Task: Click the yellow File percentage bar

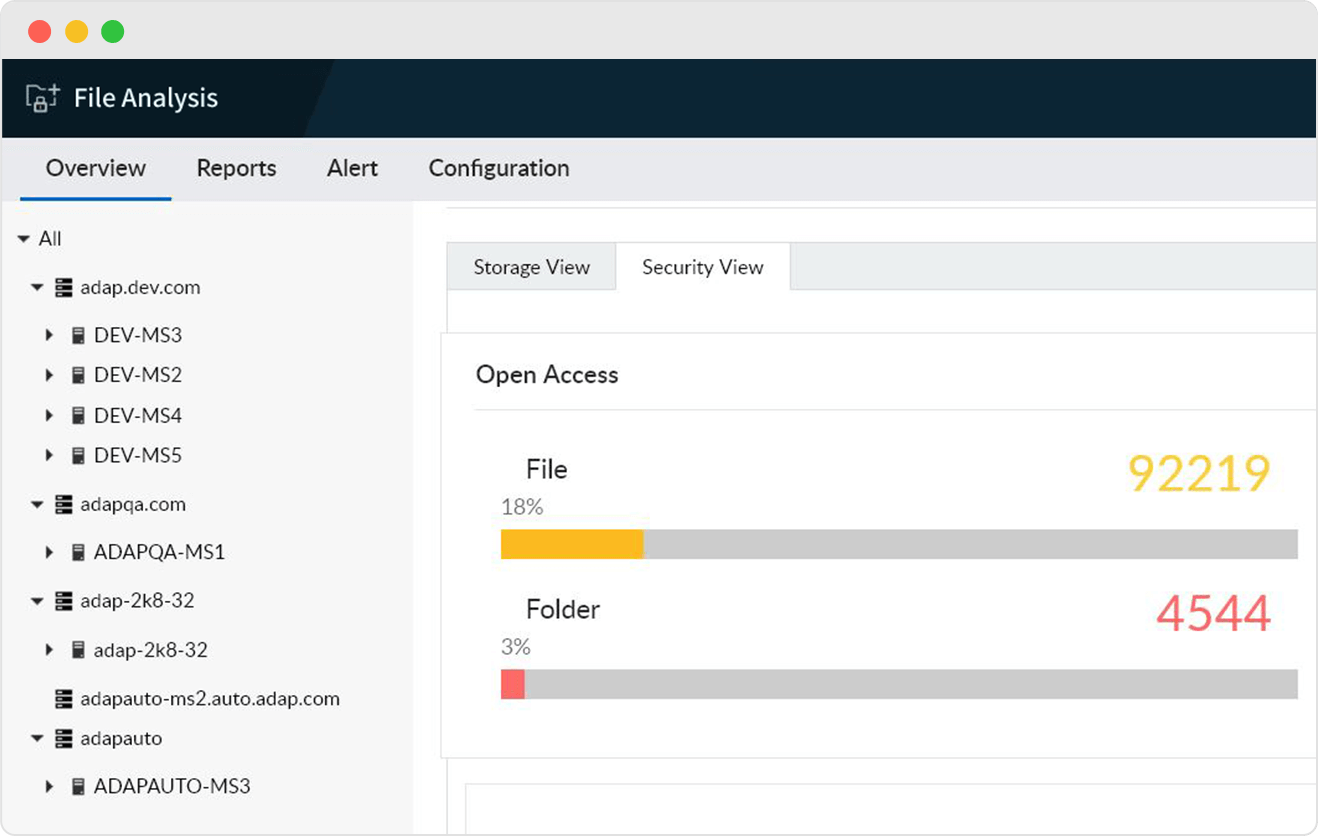Action: [572, 544]
